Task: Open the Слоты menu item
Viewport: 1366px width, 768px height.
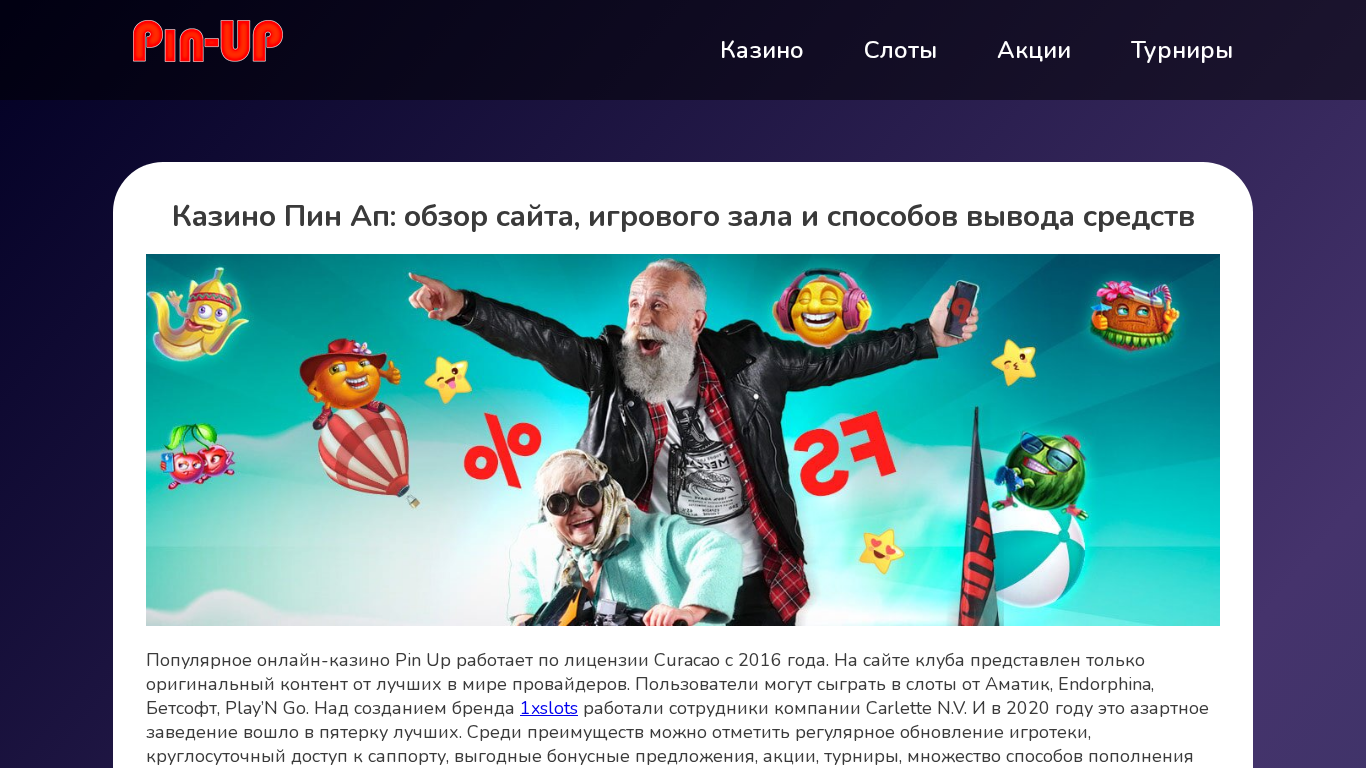Action: point(900,50)
